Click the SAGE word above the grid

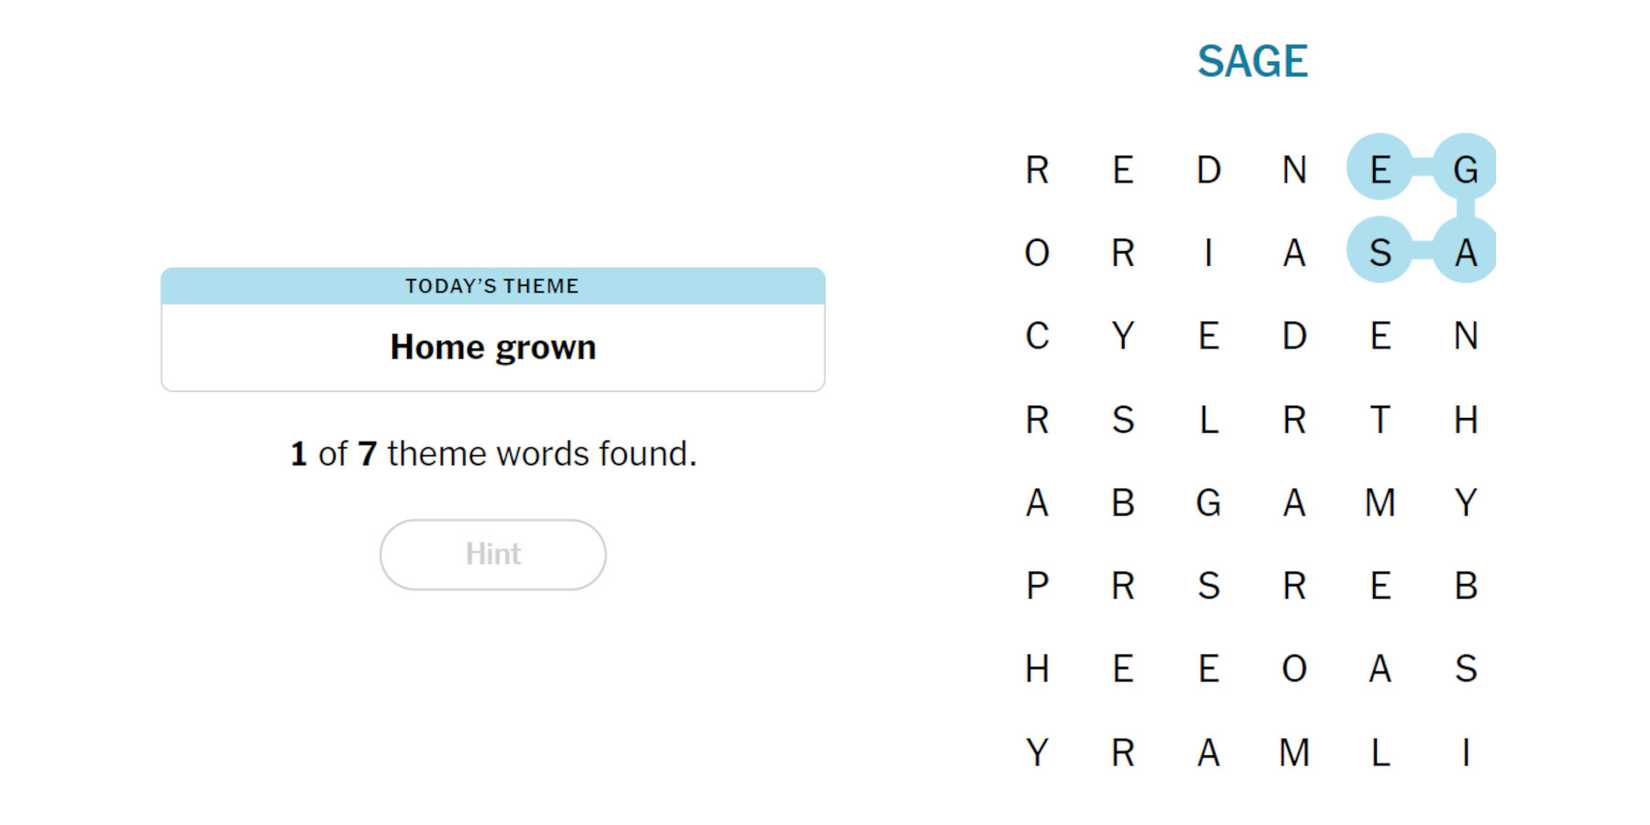tap(1252, 61)
